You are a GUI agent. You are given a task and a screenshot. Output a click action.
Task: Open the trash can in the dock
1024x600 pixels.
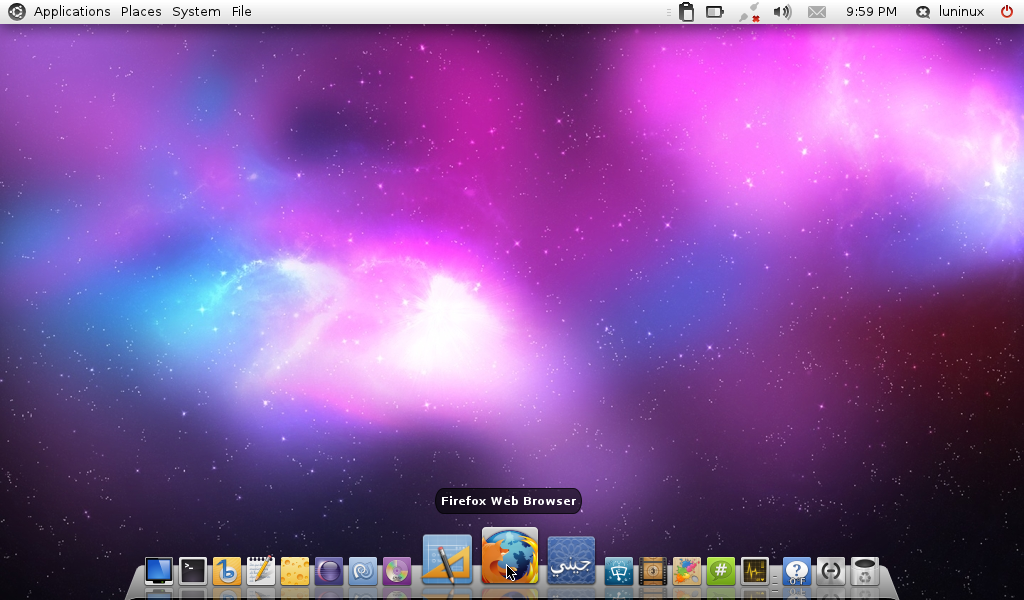click(865, 571)
